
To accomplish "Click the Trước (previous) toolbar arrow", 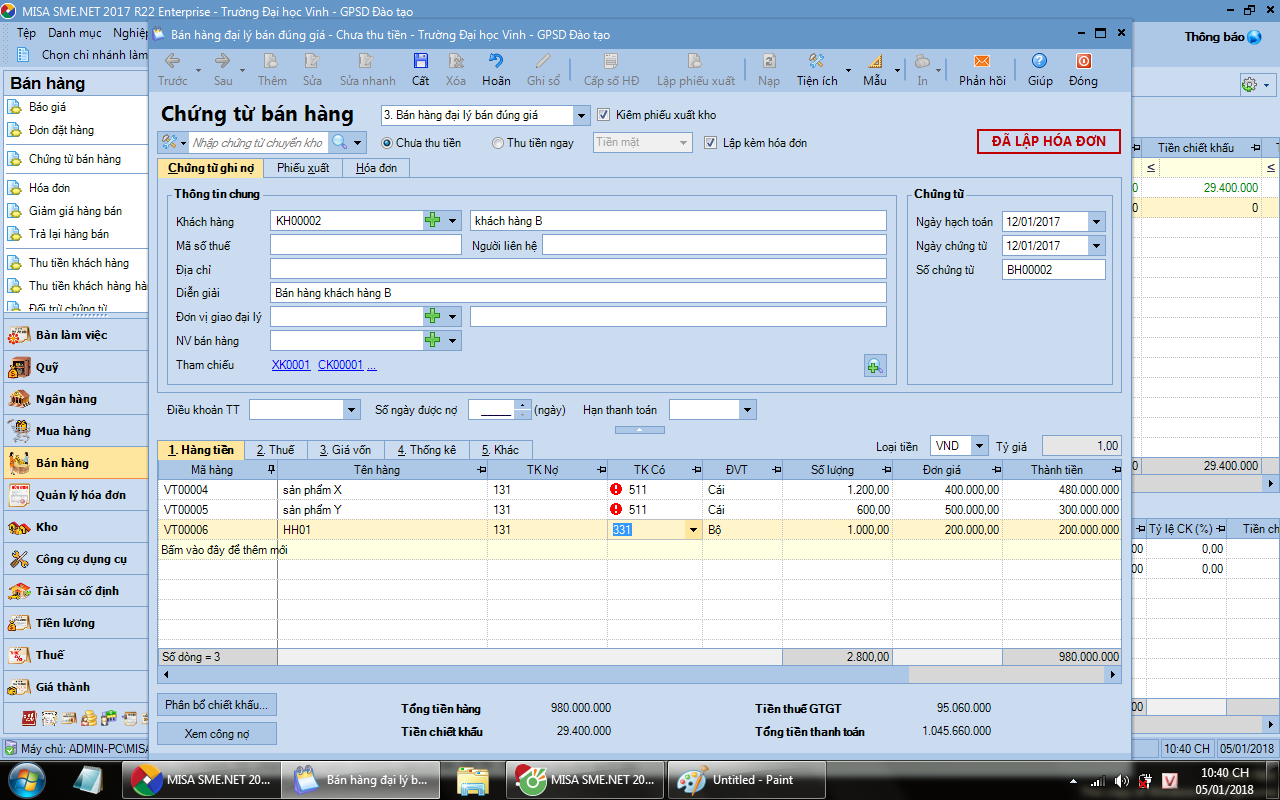I will [x=173, y=62].
